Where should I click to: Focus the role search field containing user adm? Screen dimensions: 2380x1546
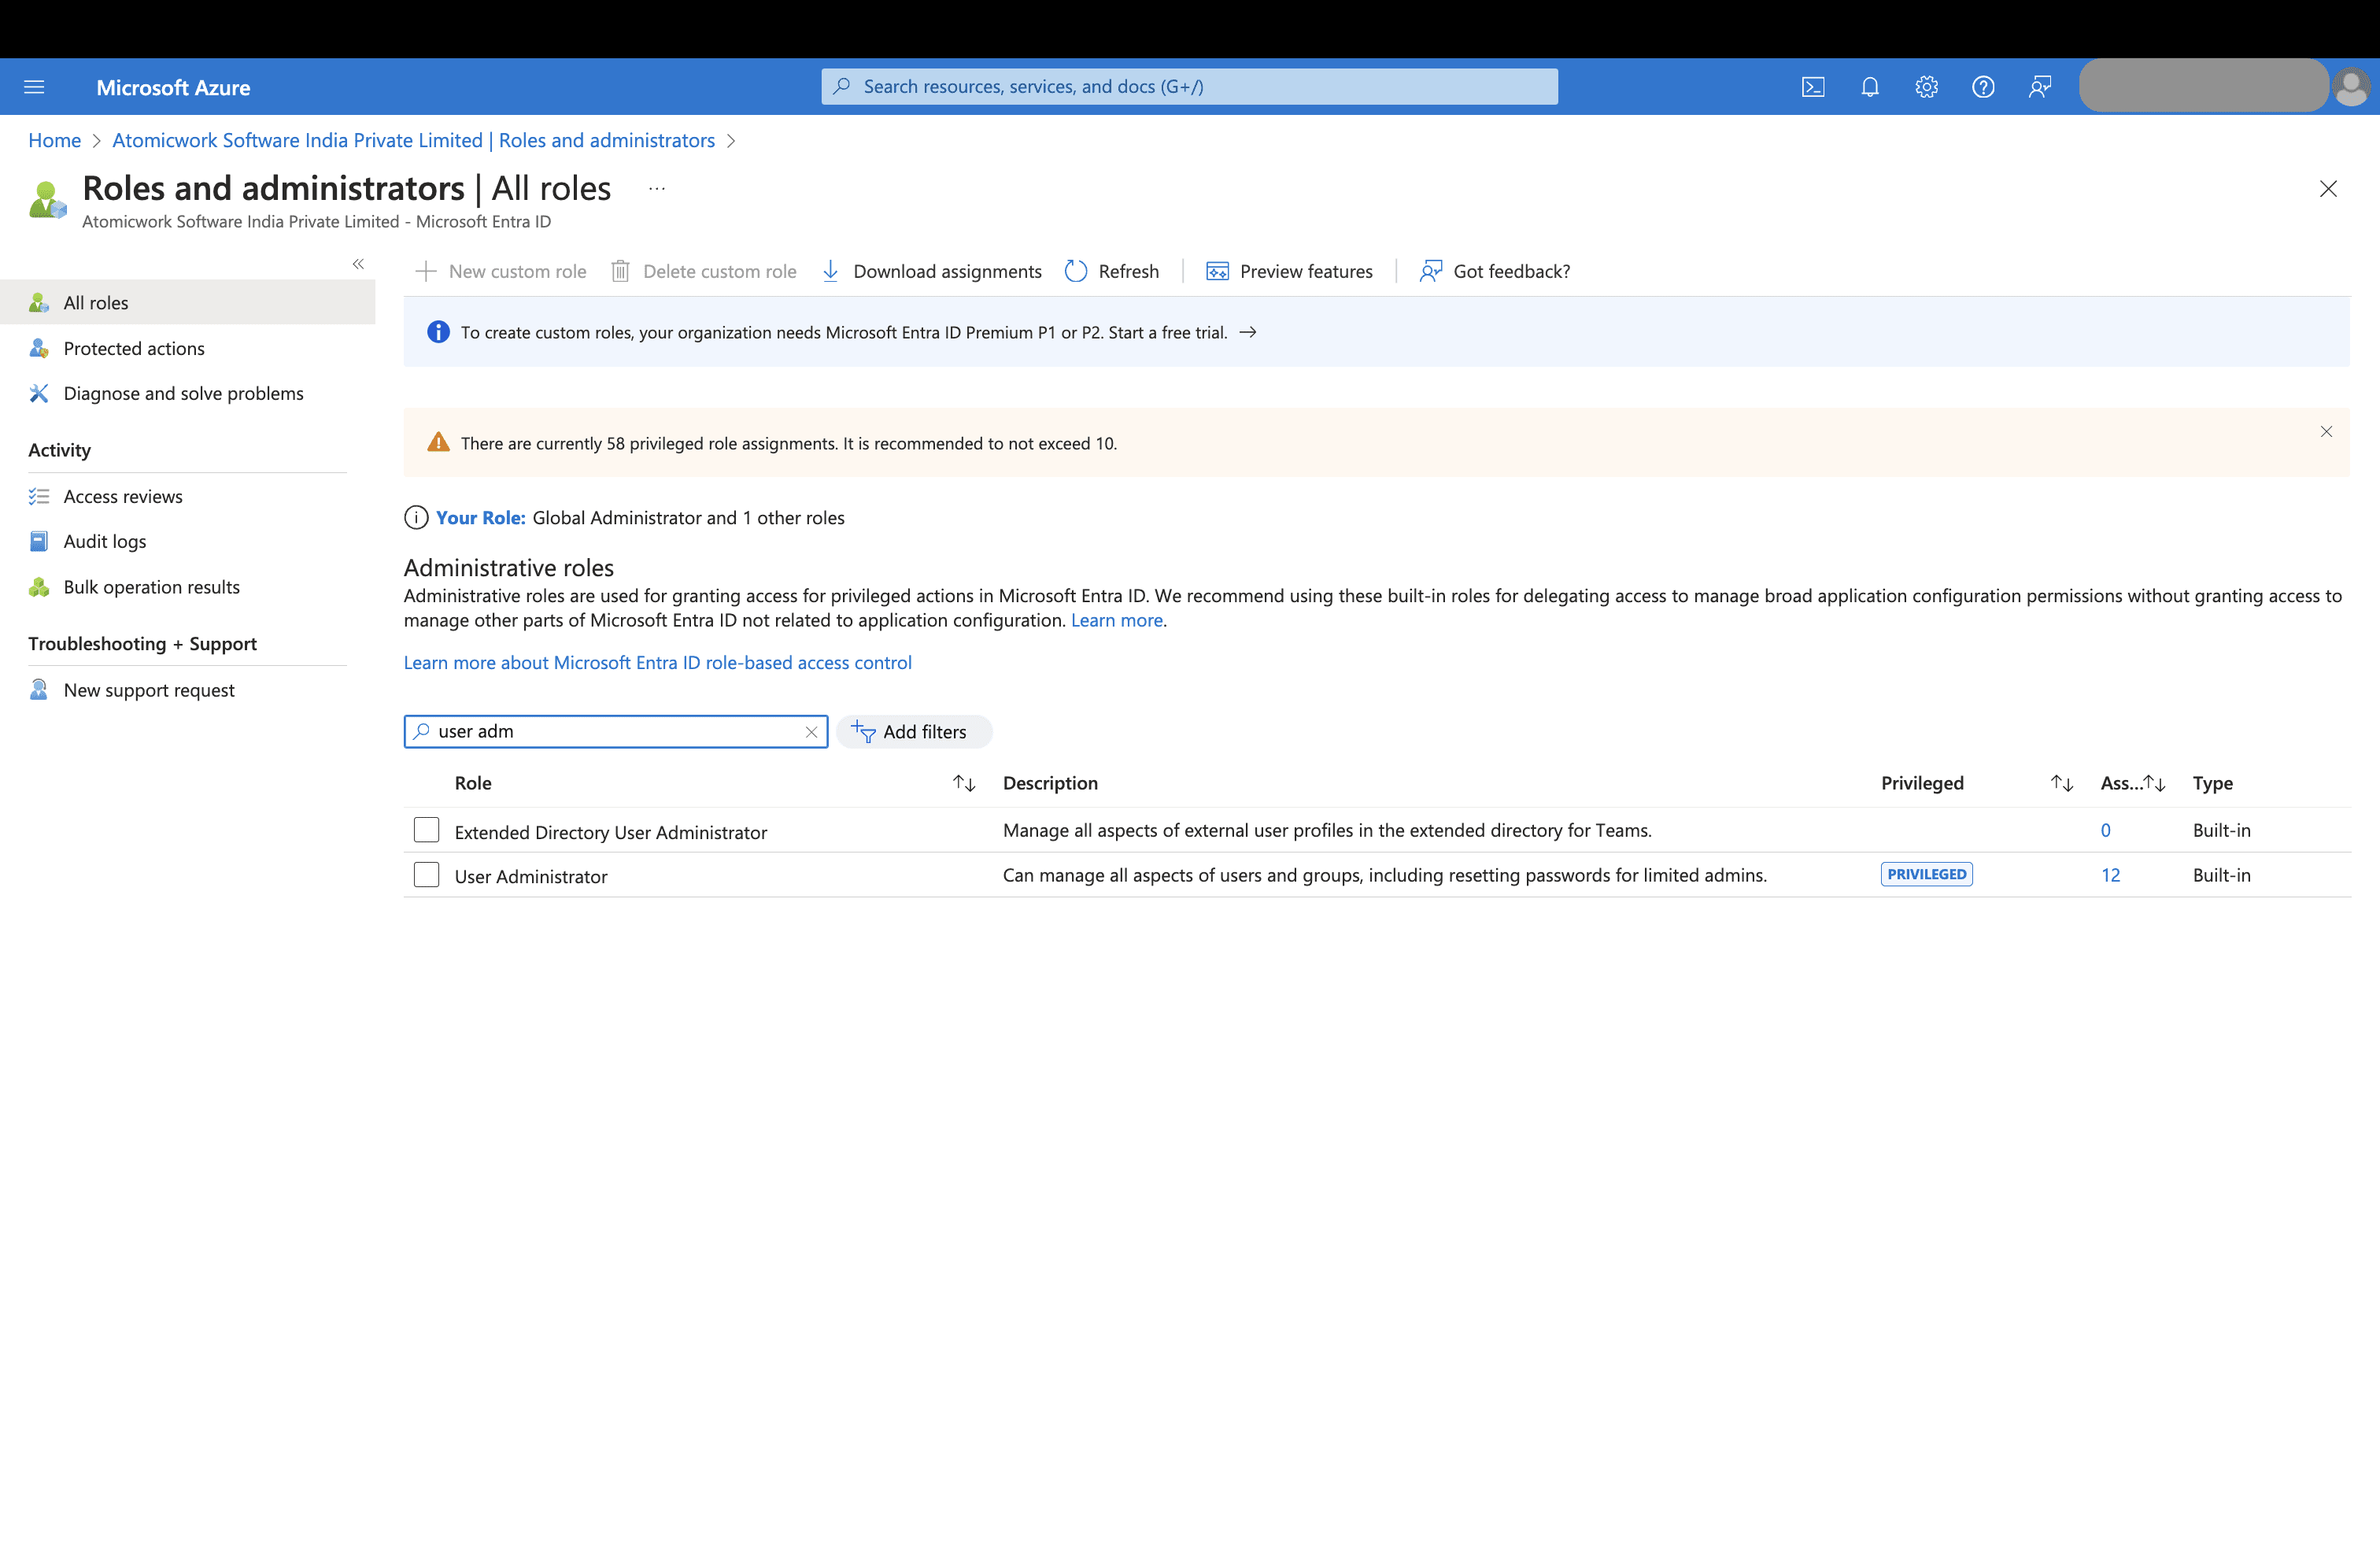616,732
